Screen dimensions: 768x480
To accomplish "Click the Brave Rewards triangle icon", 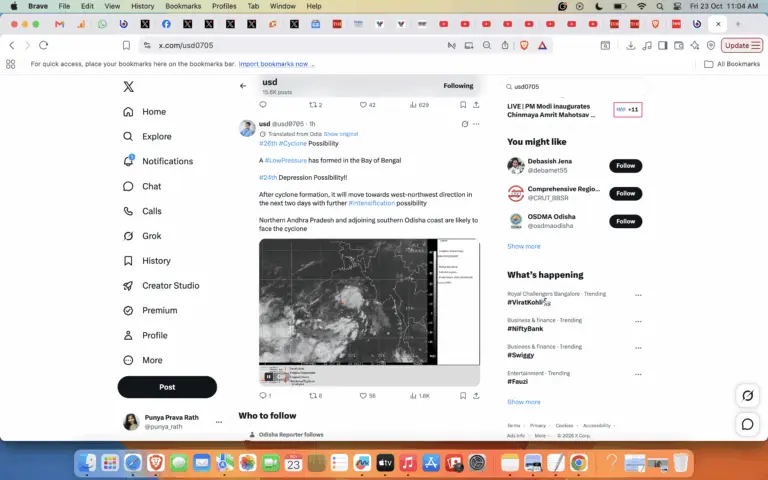I will pos(542,46).
